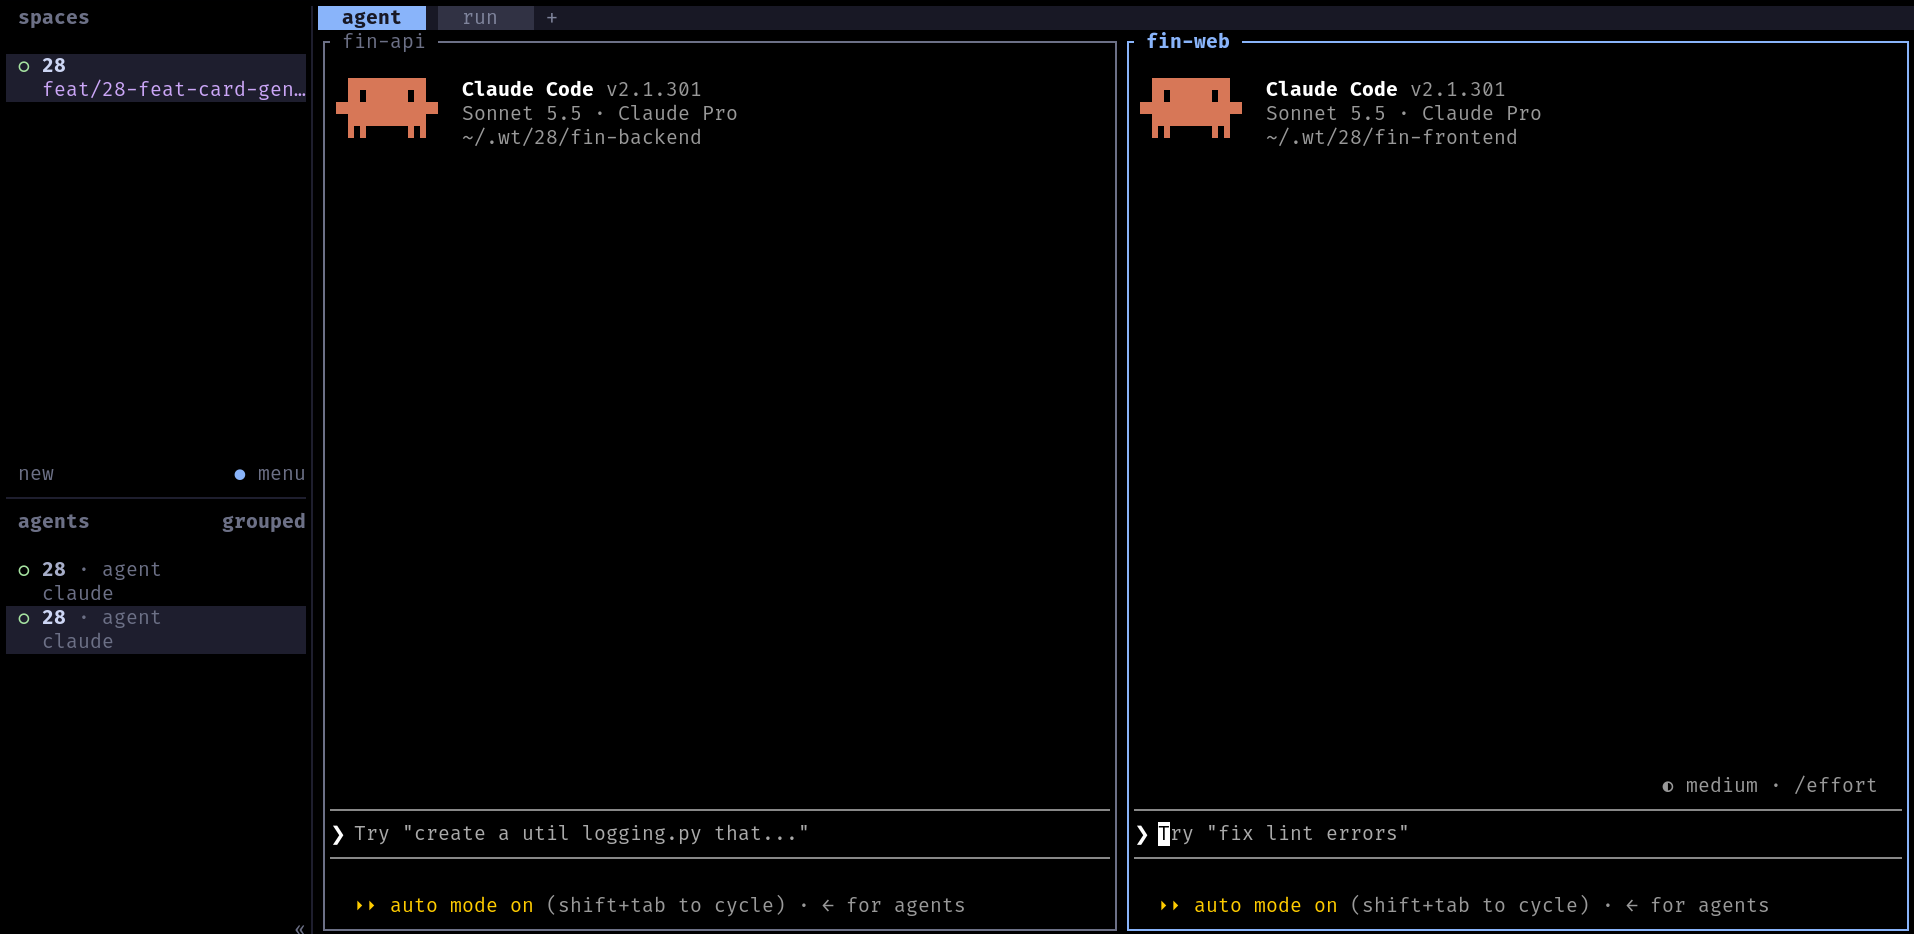Switch to the agent tab
Viewport: 1914px width, 934px height.
(x=371, y=17)
